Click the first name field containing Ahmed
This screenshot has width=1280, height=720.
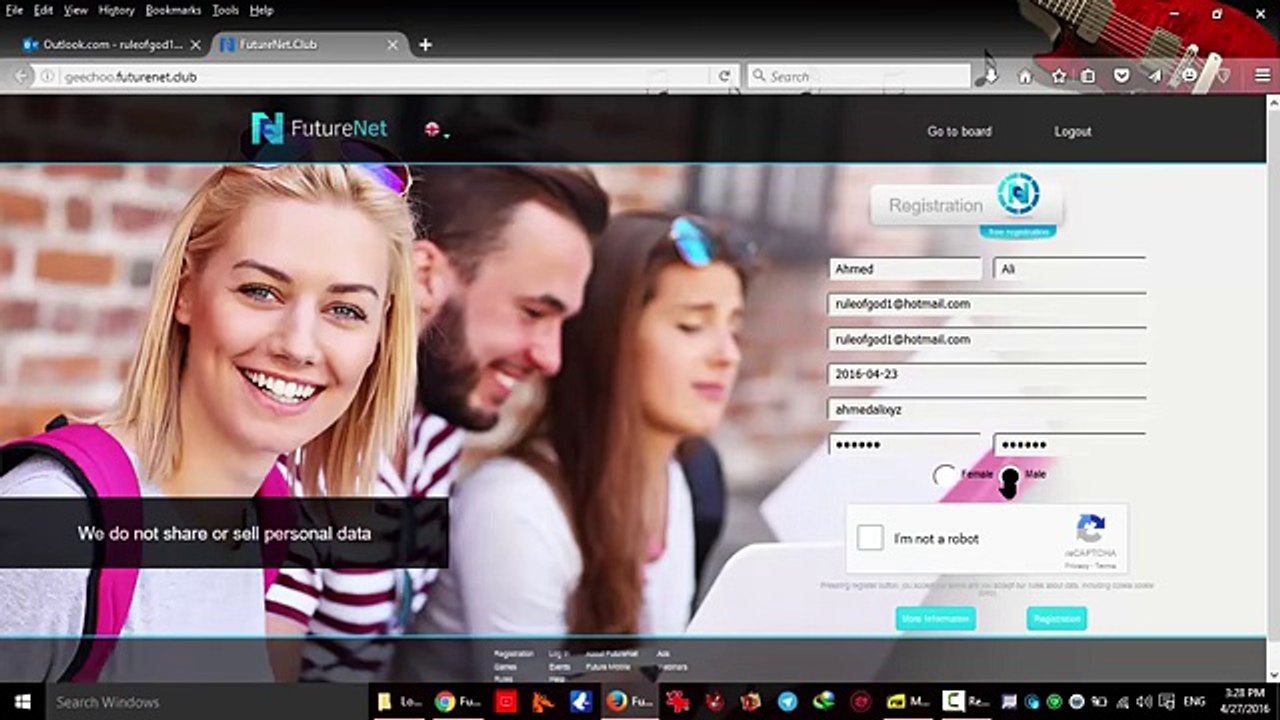pos(905,268)
